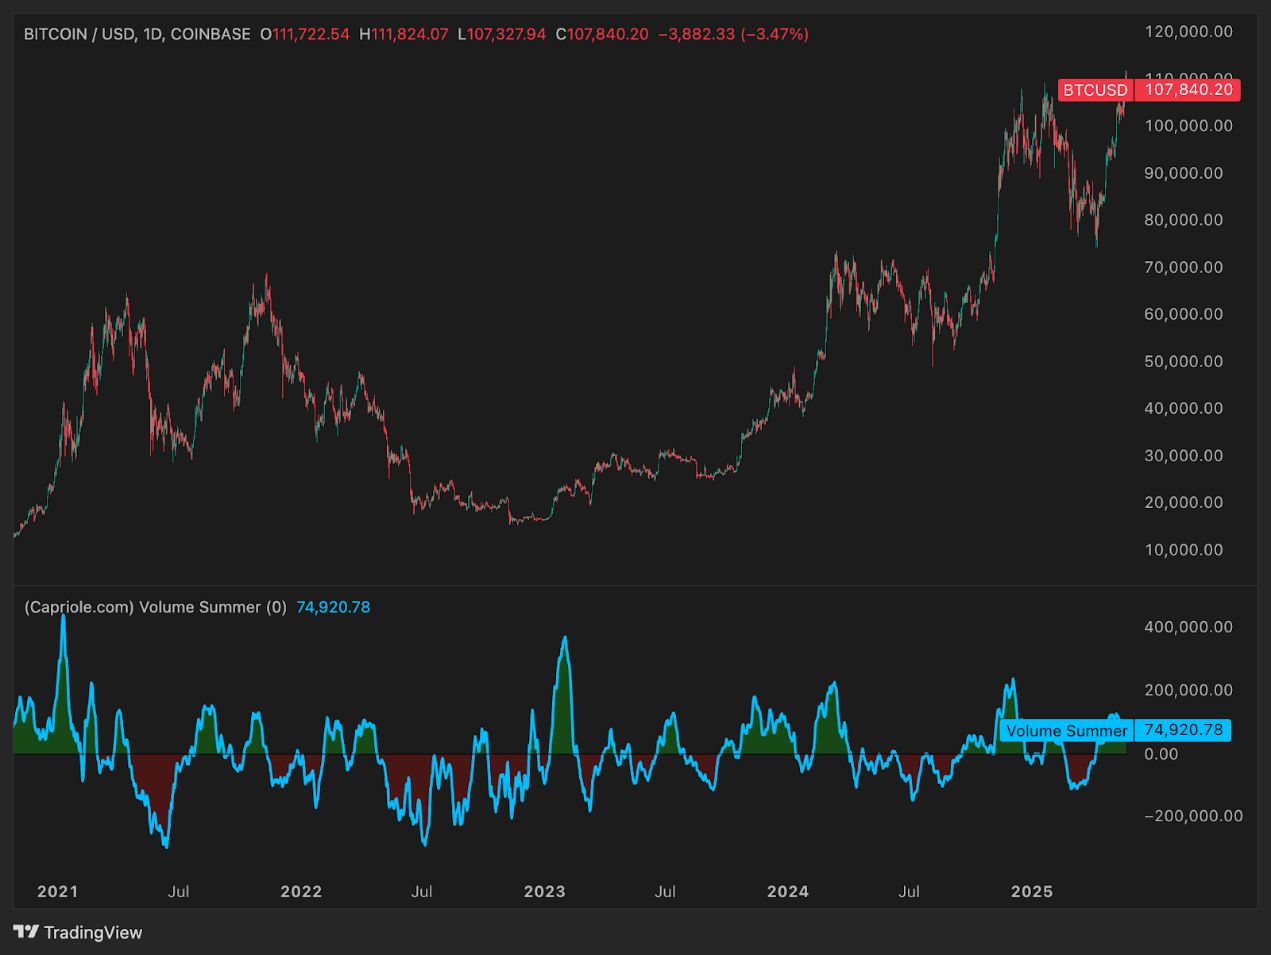Click the blue 74,920.78 indicator value
This screenshot has width=1271, height=955.
pos(332,606)
